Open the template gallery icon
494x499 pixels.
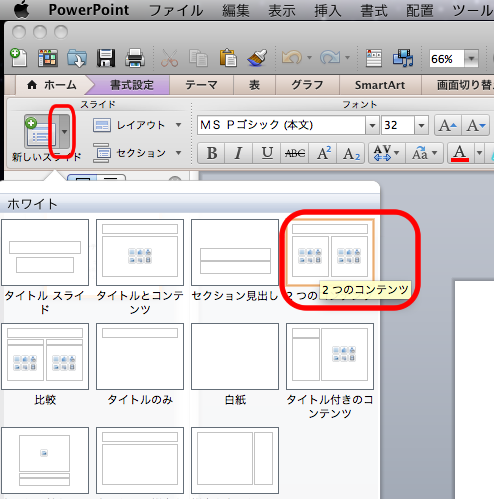(x=48, y=58)
